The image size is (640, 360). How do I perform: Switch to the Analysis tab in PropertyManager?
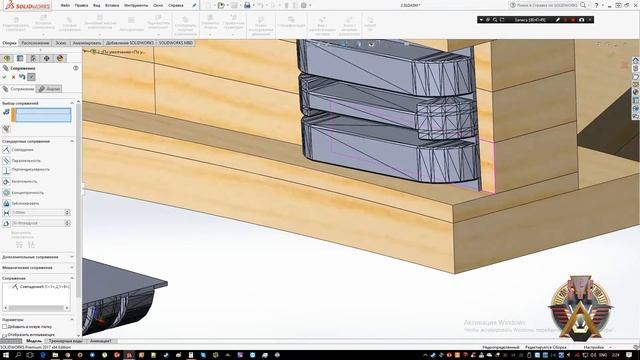pos(49,89)
